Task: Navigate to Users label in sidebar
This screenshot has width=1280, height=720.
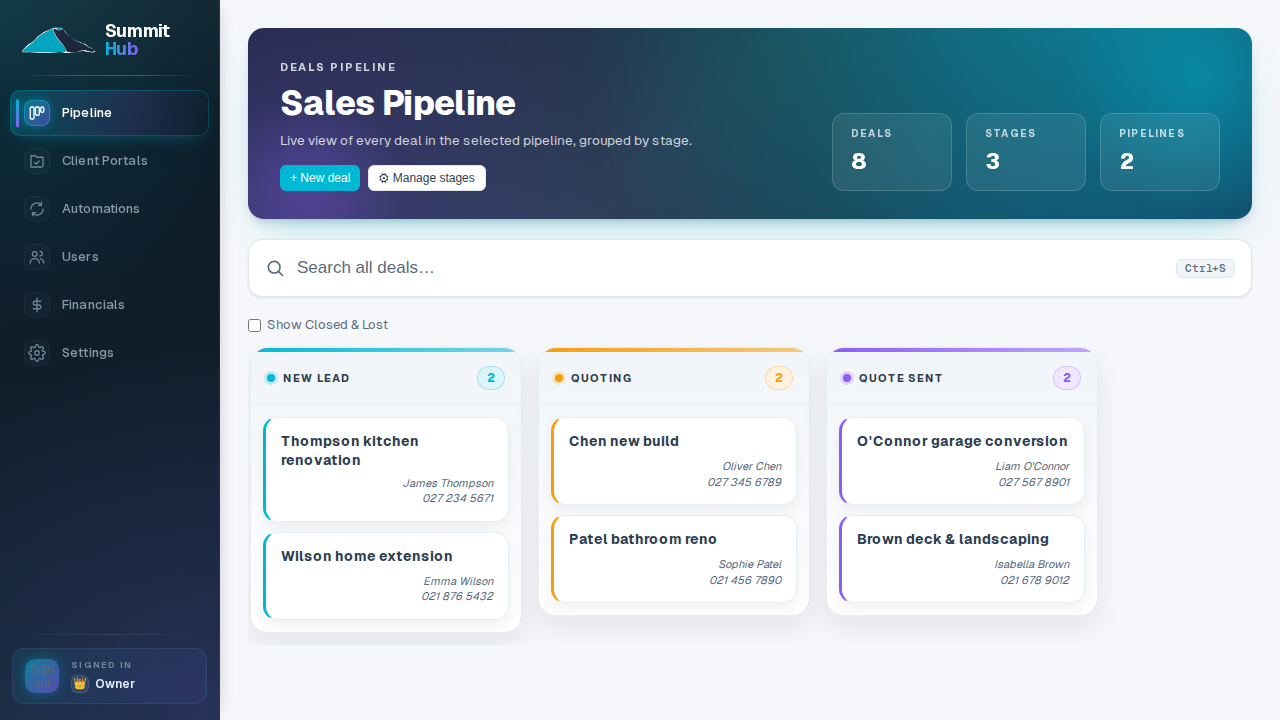Action: (x=80, y=257)
